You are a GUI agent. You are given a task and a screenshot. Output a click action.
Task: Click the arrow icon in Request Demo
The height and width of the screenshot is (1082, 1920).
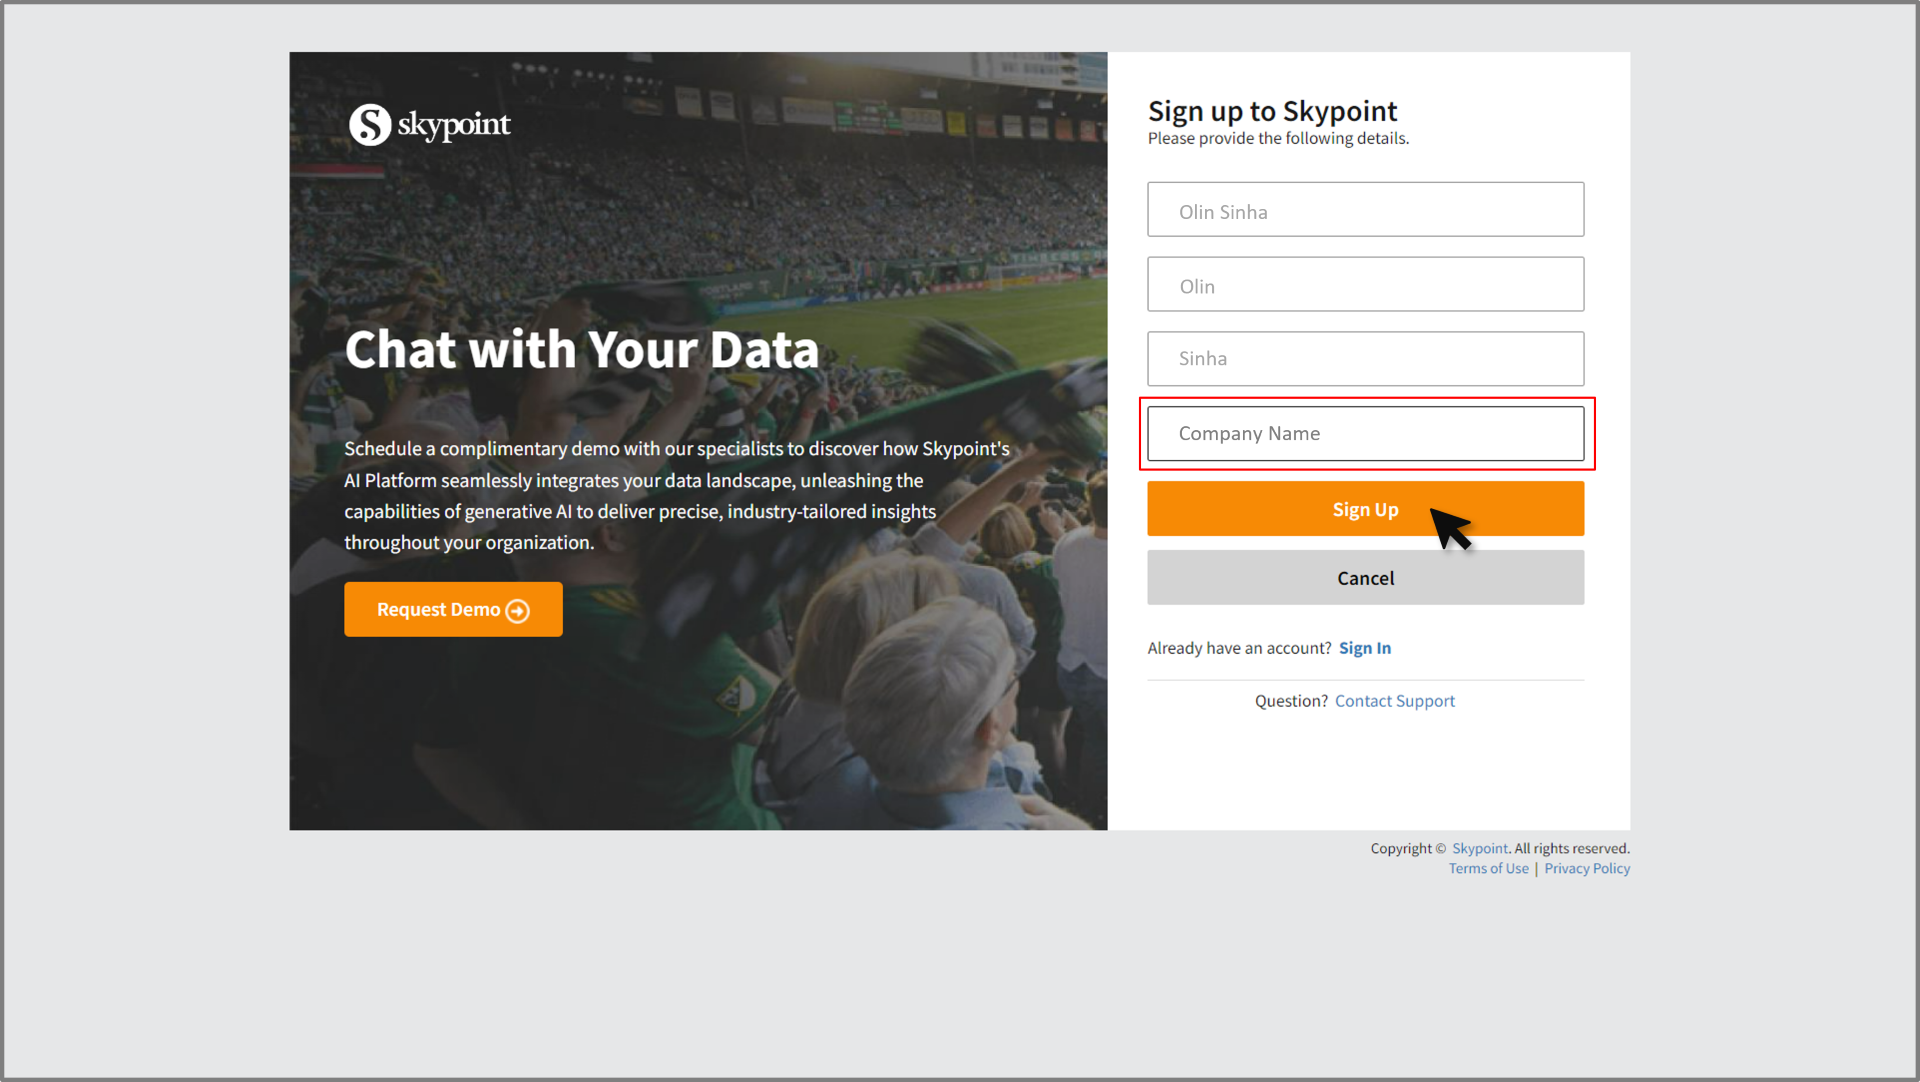point(518,611)
